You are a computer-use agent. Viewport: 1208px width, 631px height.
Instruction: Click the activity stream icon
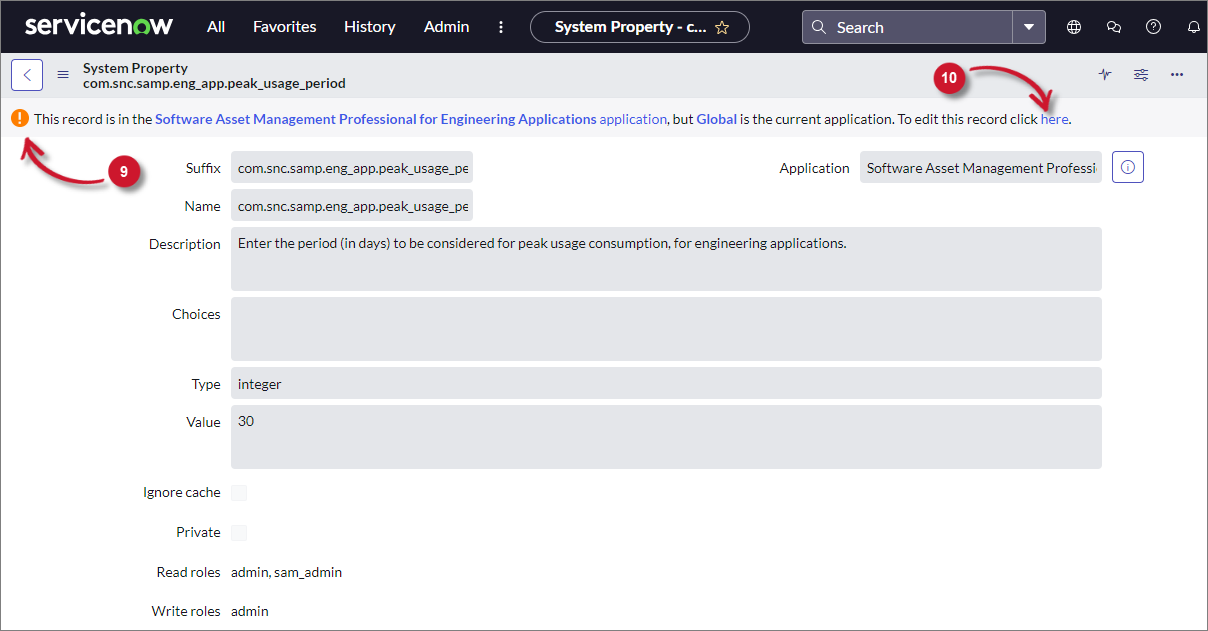[1105, 75]
